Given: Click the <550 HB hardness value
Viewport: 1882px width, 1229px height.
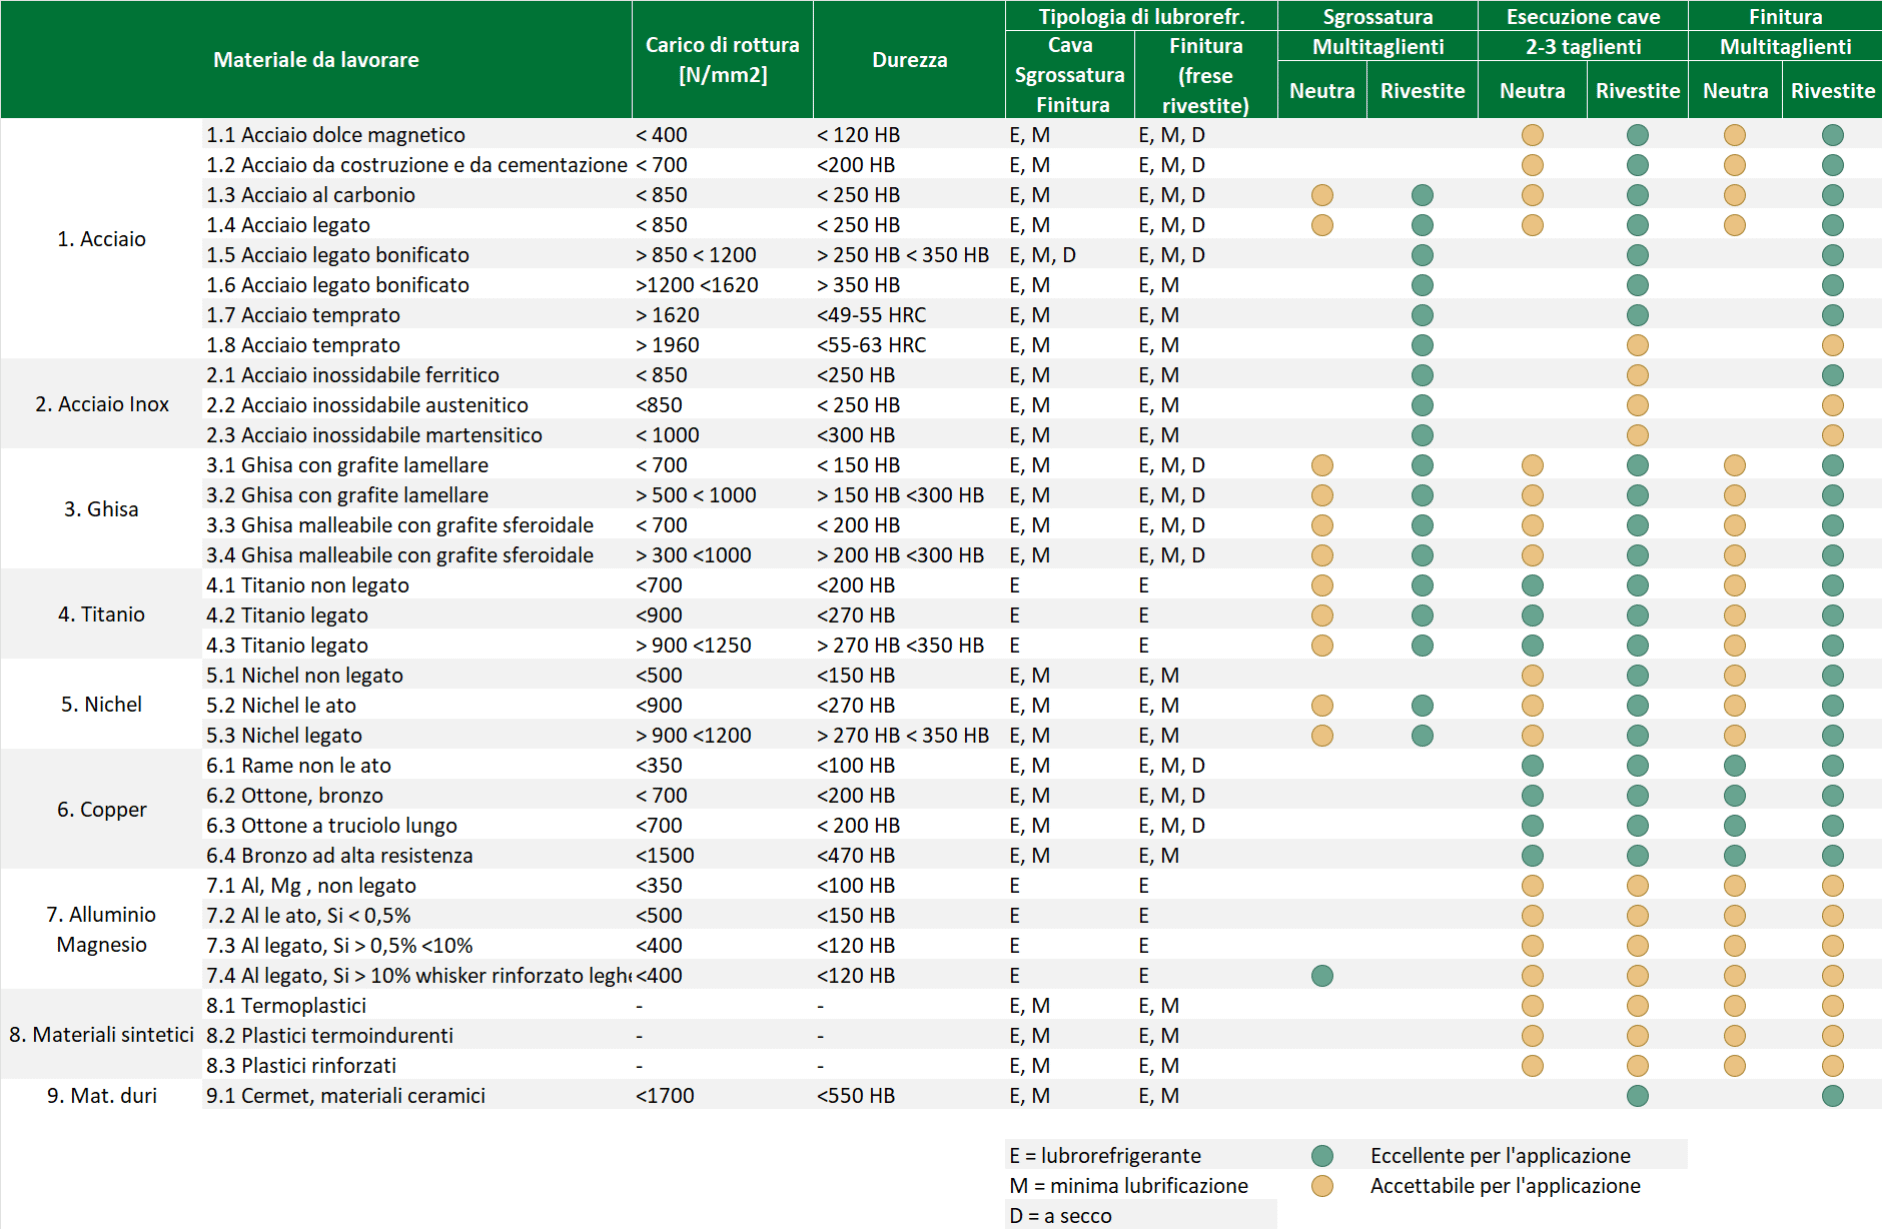Looking at the screenshot, I should (856, 1095).
